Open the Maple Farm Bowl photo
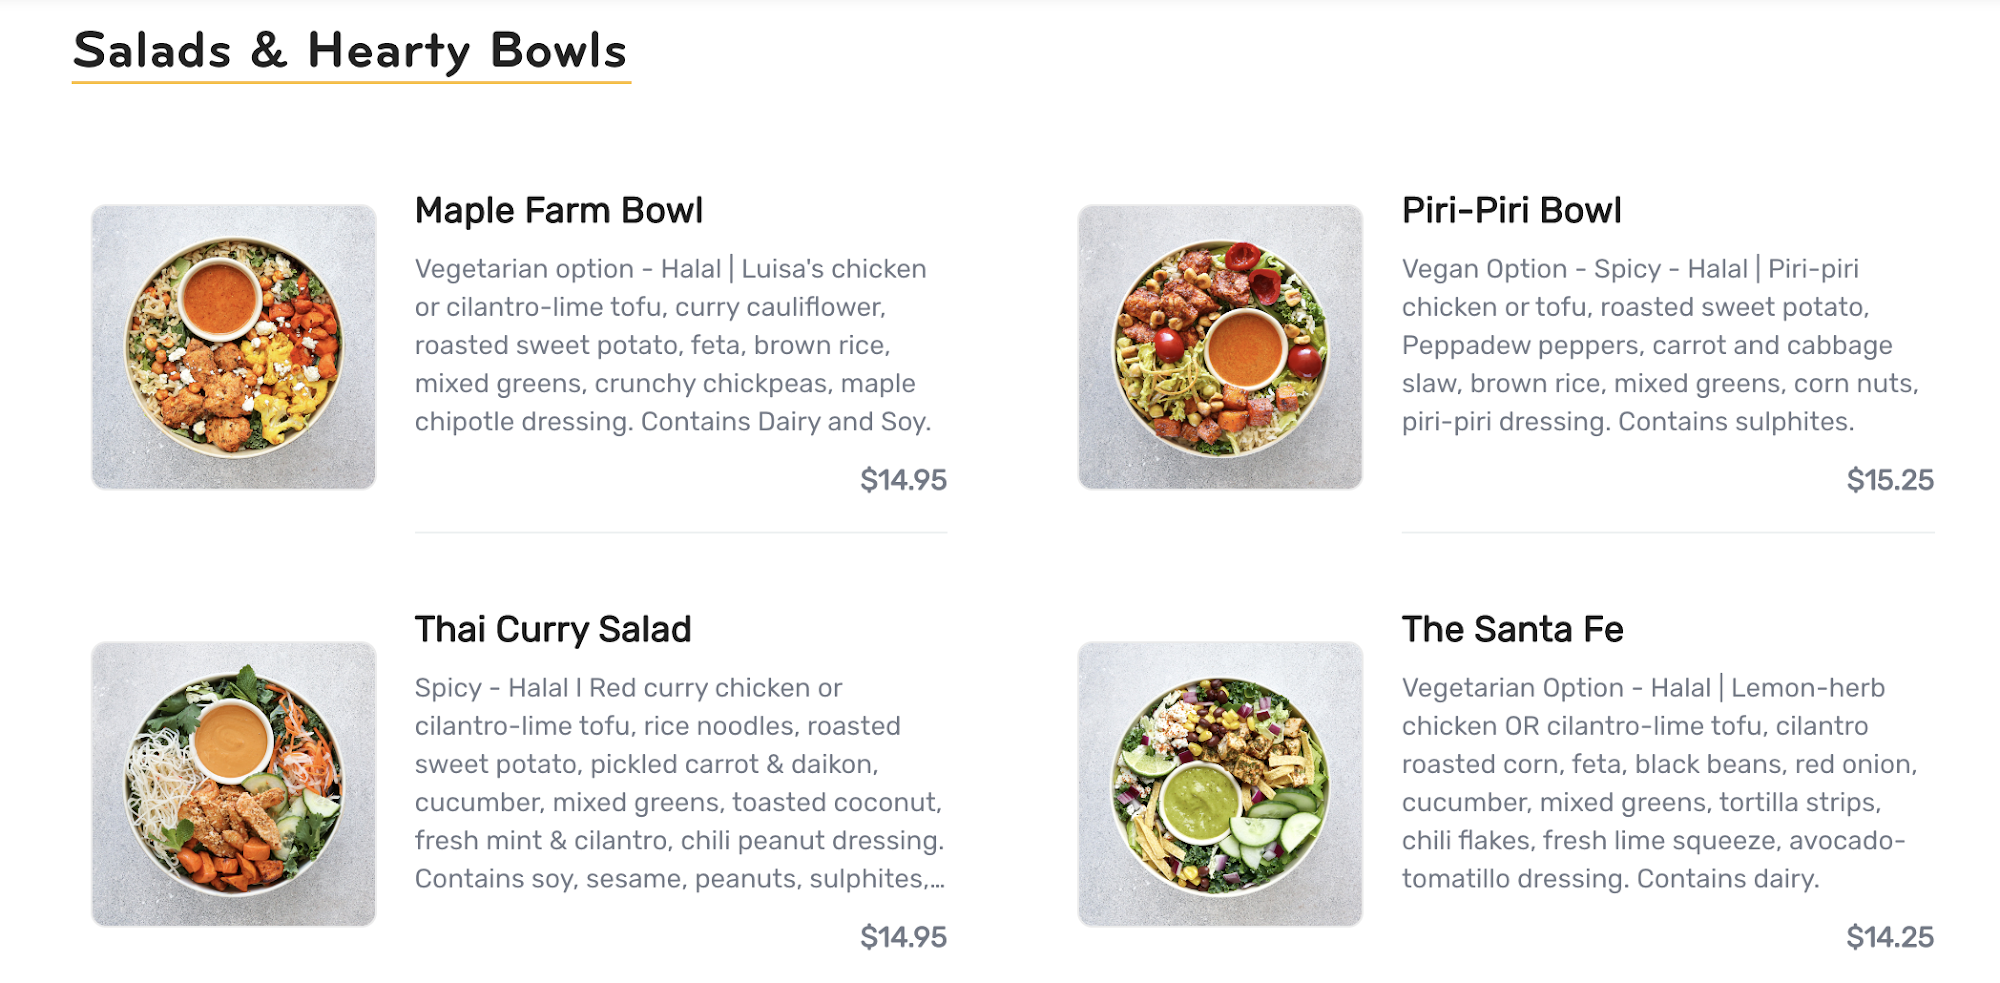The width and height of the screenshot is (2000, 983). 233,346
